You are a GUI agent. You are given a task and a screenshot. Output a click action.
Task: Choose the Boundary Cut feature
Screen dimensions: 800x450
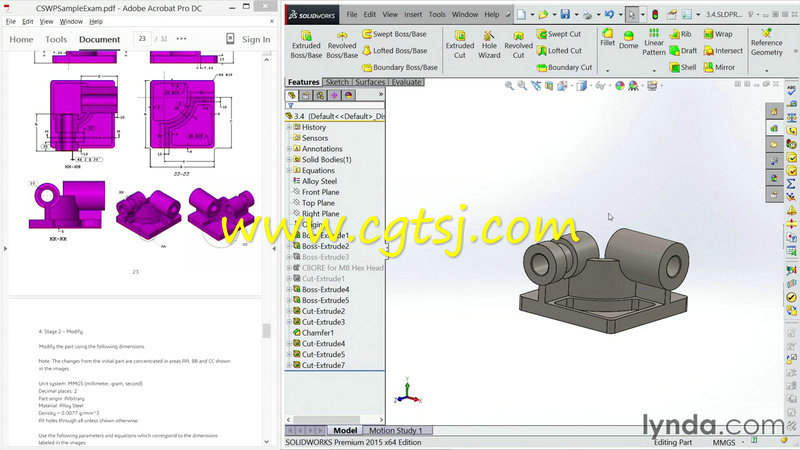coord(564,67)
